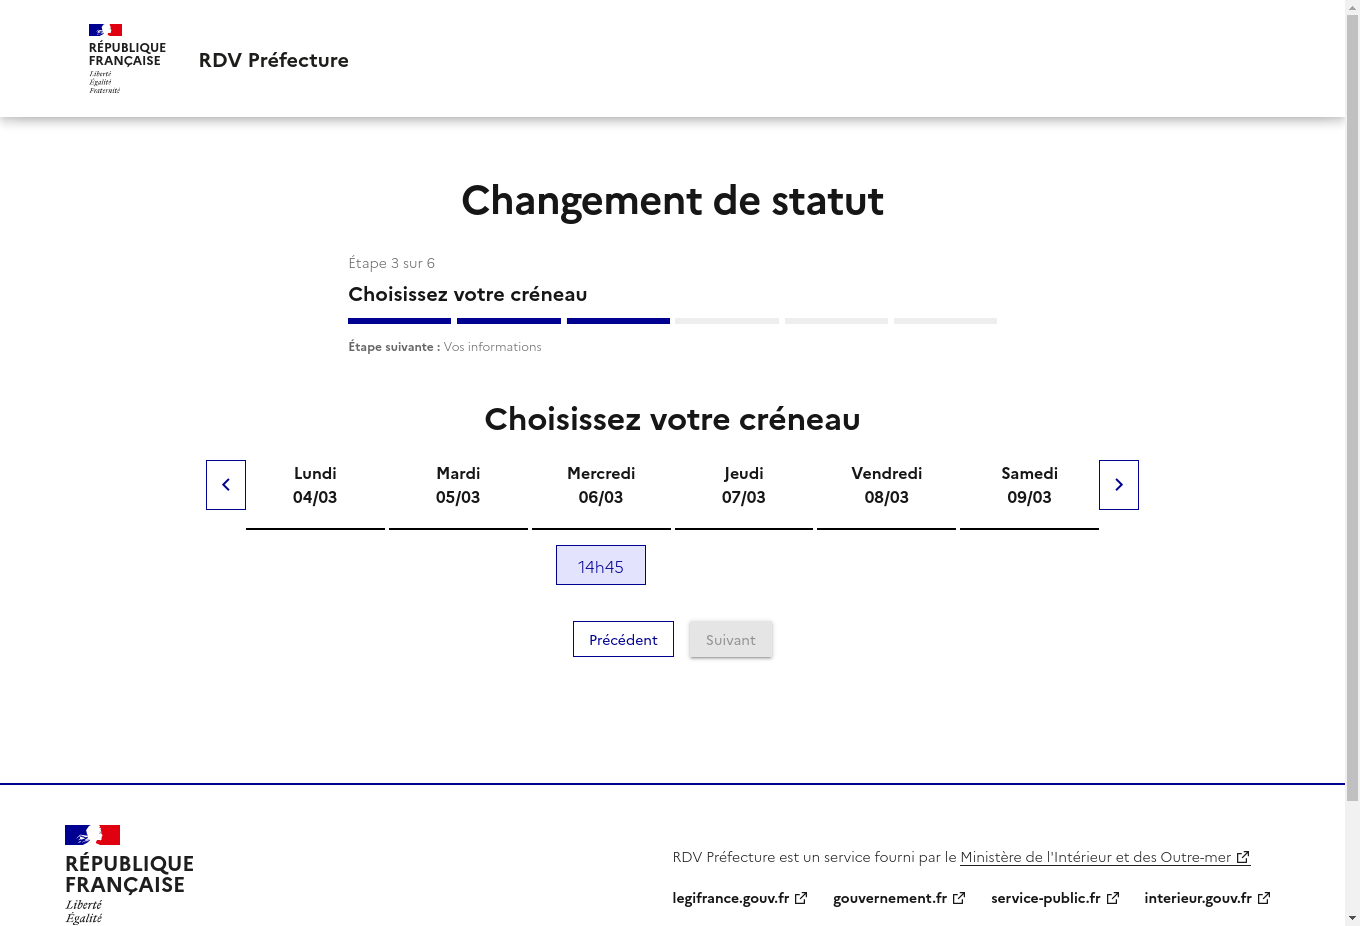Go to next week with right chevron
This screenshot has height=926, width=1360.
[x=1119, y=485]
